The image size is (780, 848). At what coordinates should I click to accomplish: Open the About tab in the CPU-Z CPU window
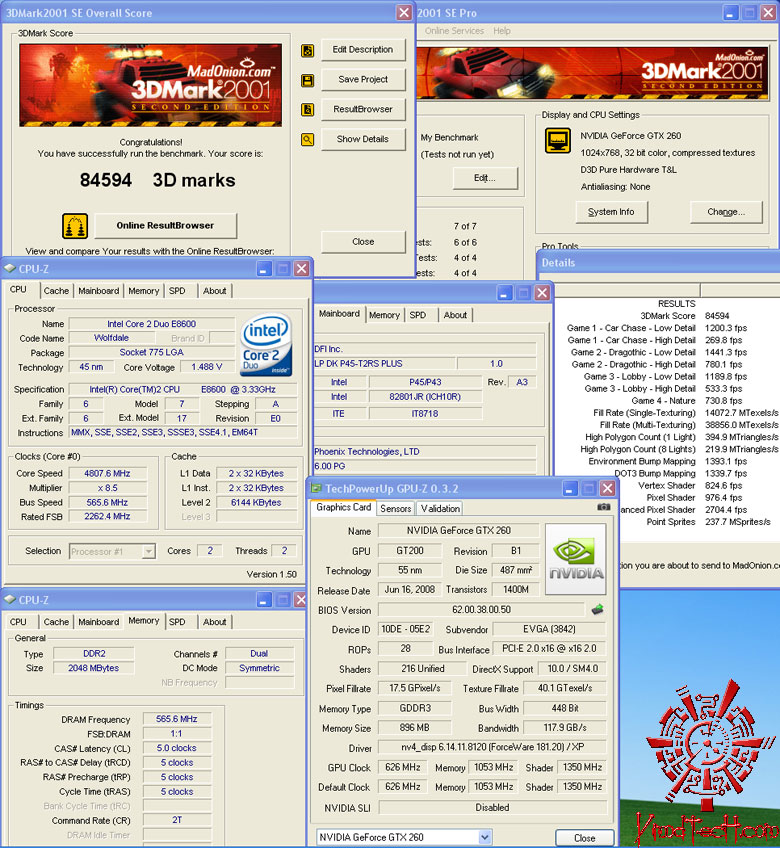pyautogui.click(x=215, y=291)
